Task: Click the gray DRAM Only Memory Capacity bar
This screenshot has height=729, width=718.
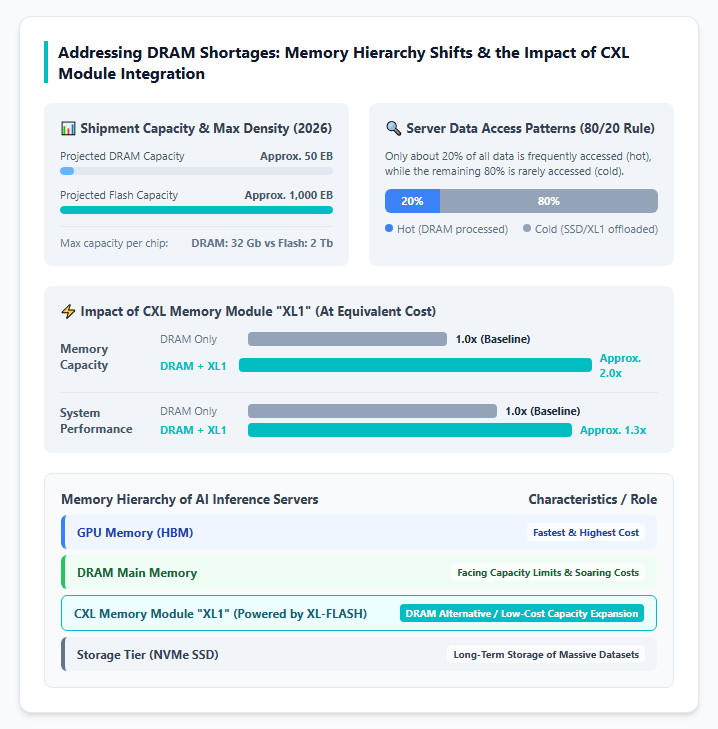Action: click(347, 339)
